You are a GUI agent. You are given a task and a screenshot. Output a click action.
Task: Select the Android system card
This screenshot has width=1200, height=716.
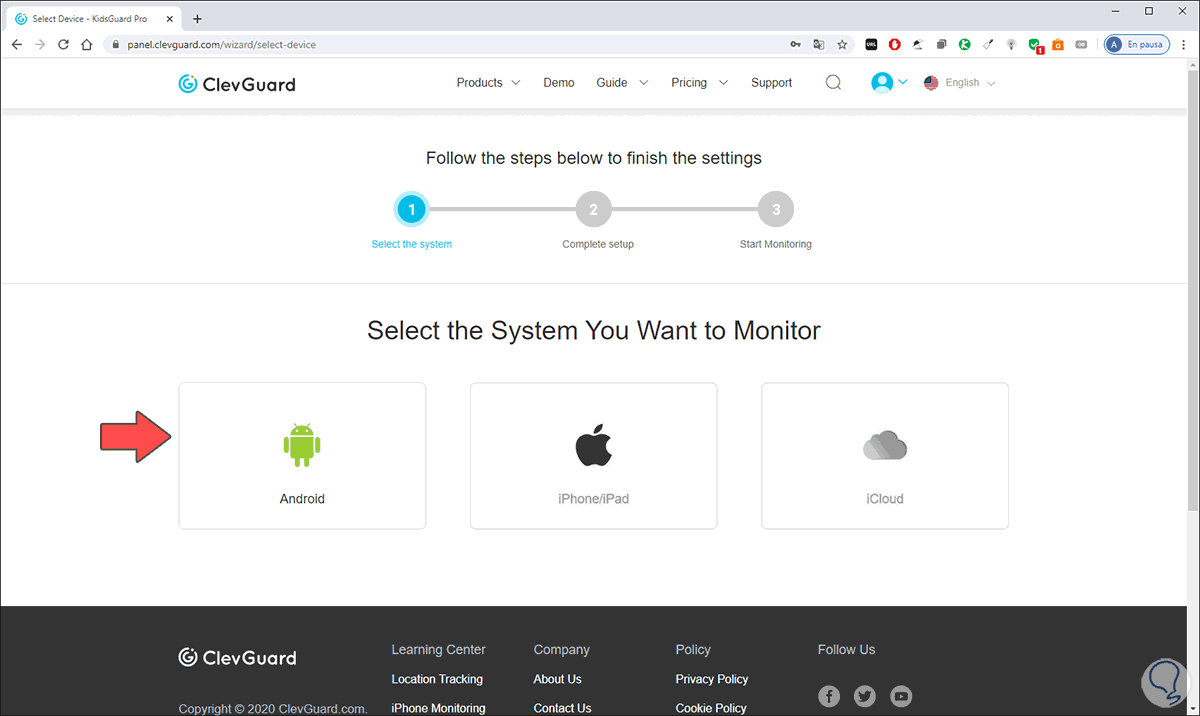302,455
